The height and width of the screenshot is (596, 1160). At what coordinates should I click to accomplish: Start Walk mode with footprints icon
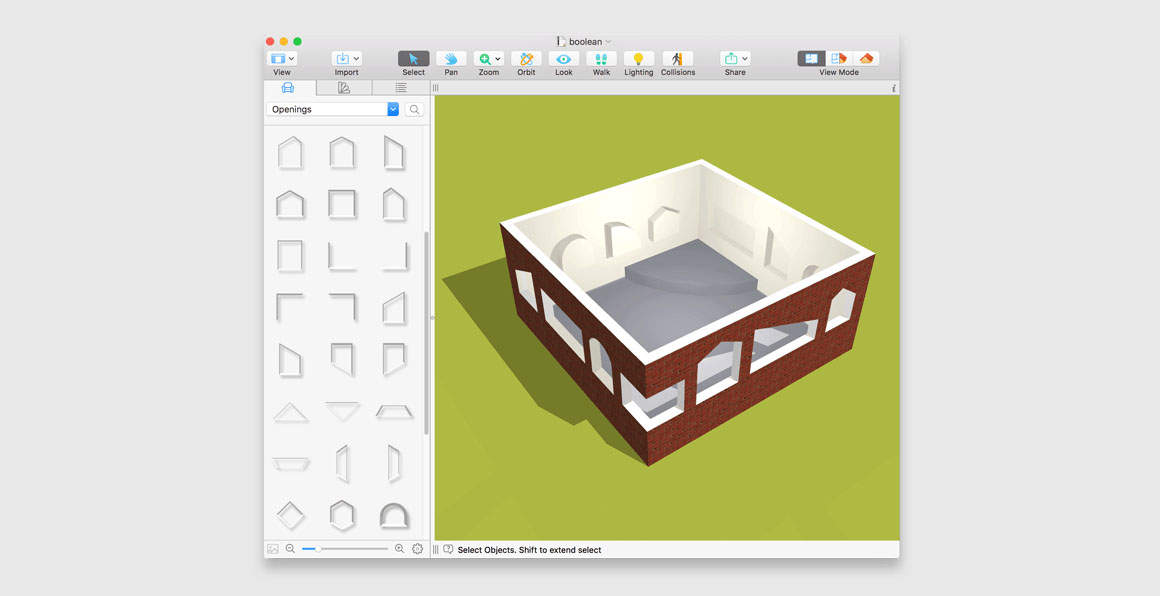click(601, 59)
